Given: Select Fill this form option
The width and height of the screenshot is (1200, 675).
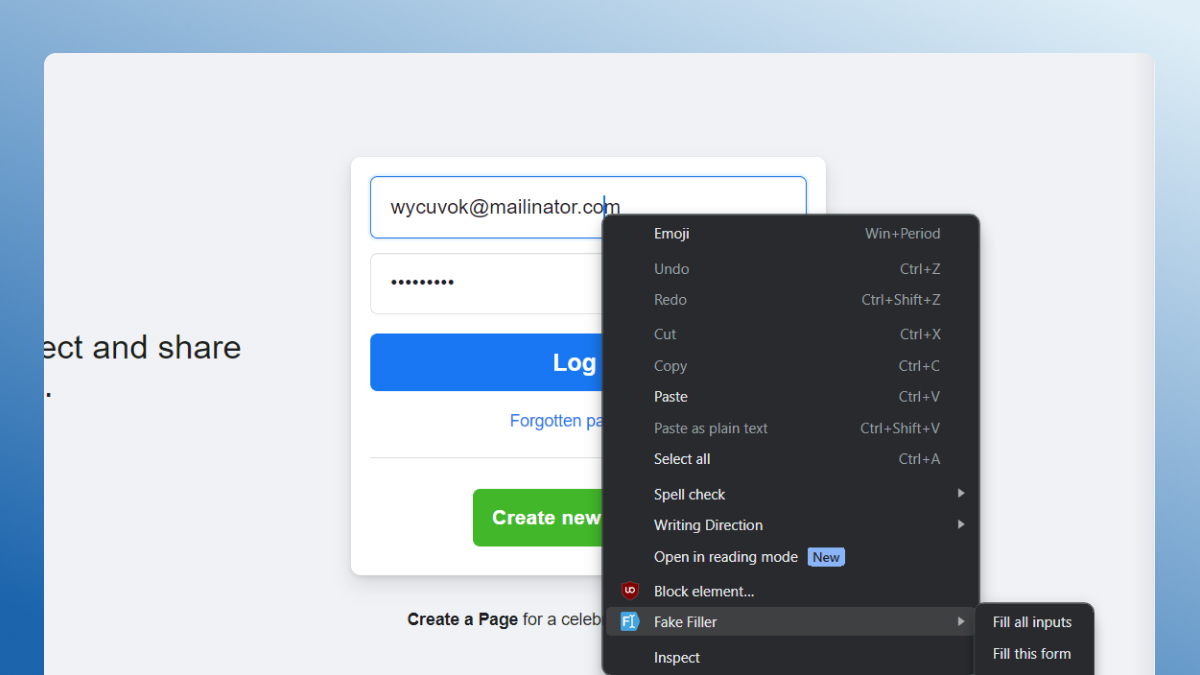Looking at the screenshot, I should (1032, 654).
